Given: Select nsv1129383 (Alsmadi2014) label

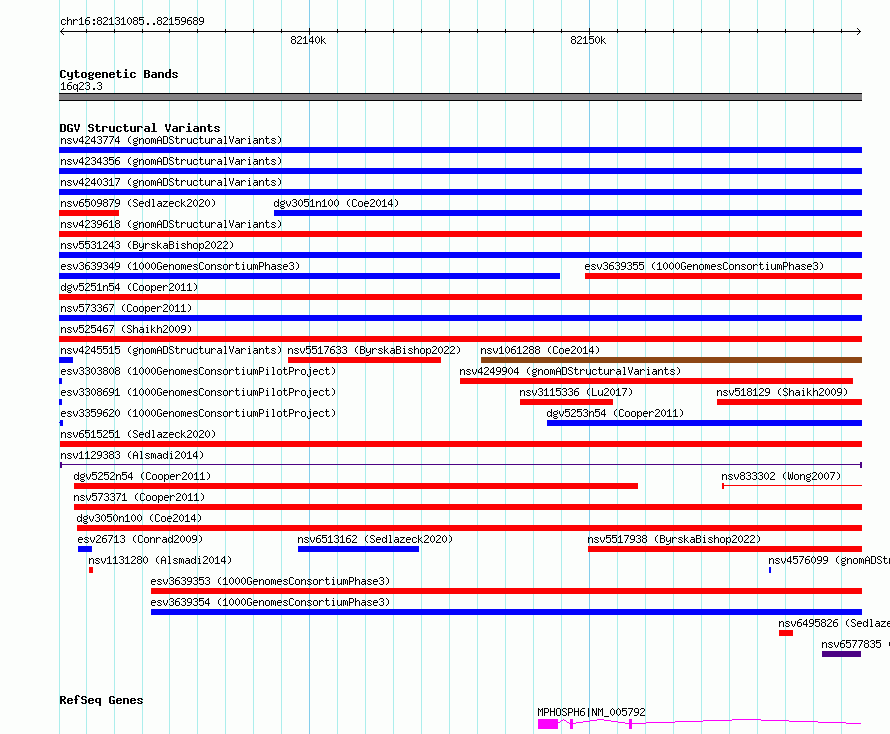Looking at the screenshot, I should coord(132,455).
